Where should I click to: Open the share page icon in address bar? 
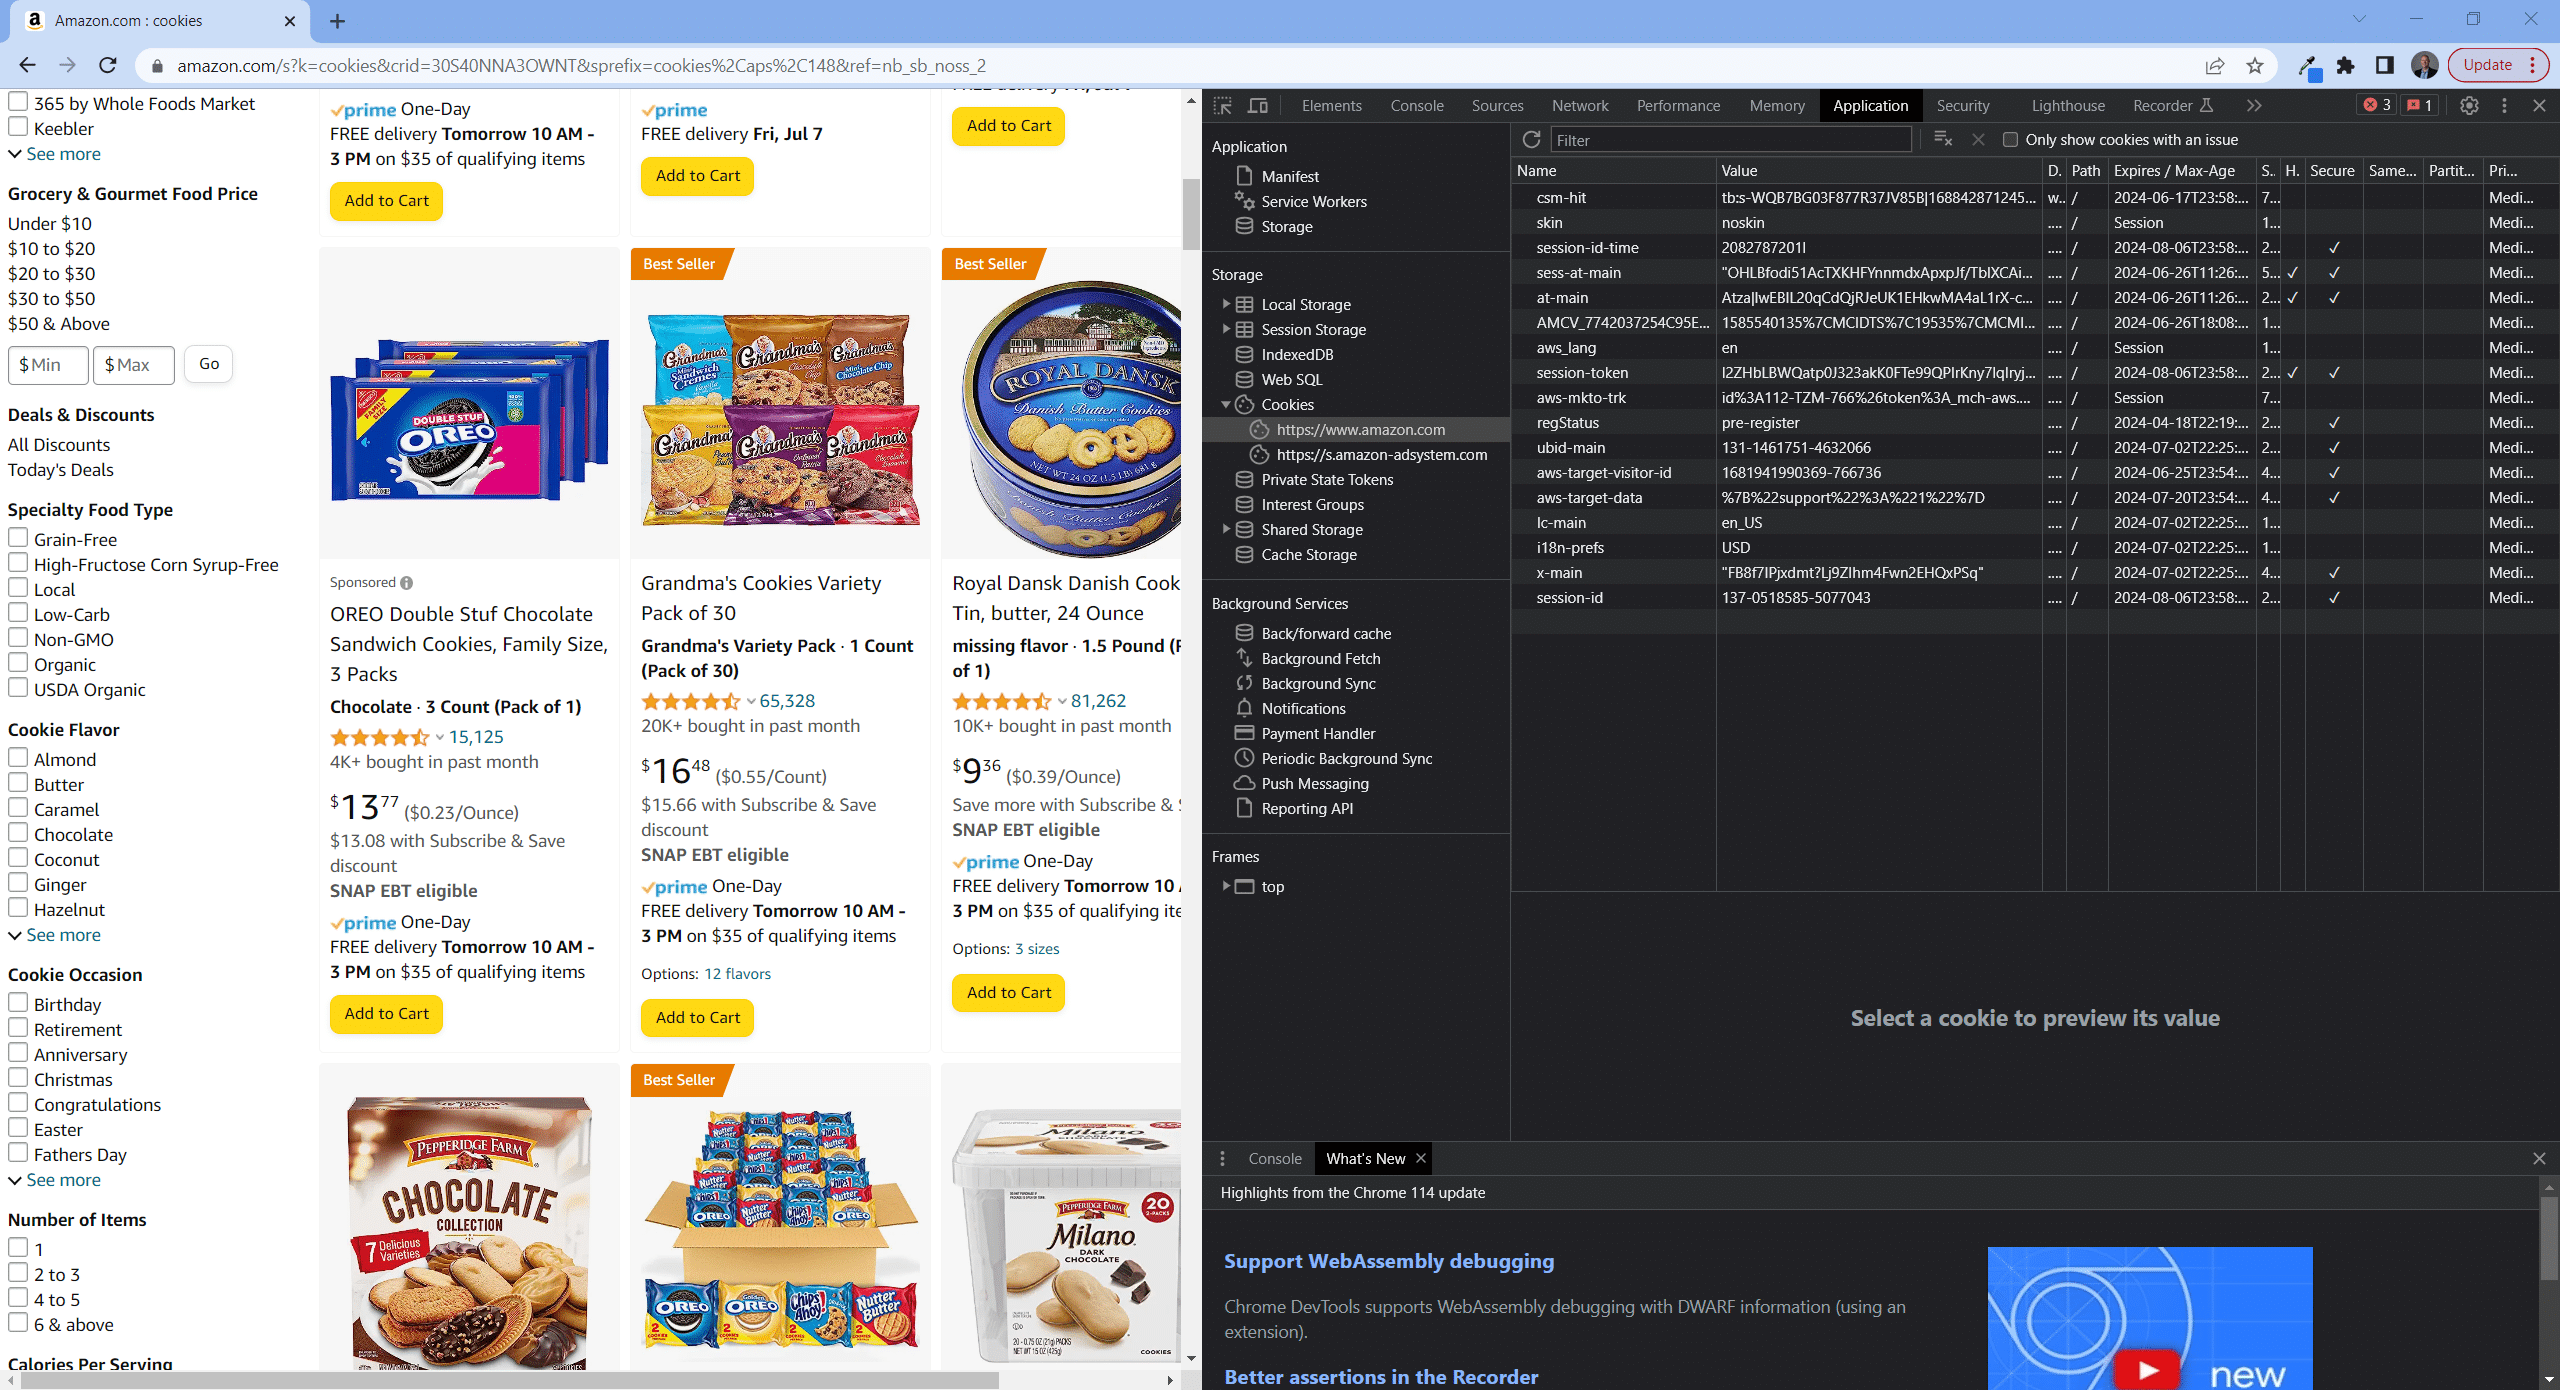pyautogui.click(x=2214, y=65)
